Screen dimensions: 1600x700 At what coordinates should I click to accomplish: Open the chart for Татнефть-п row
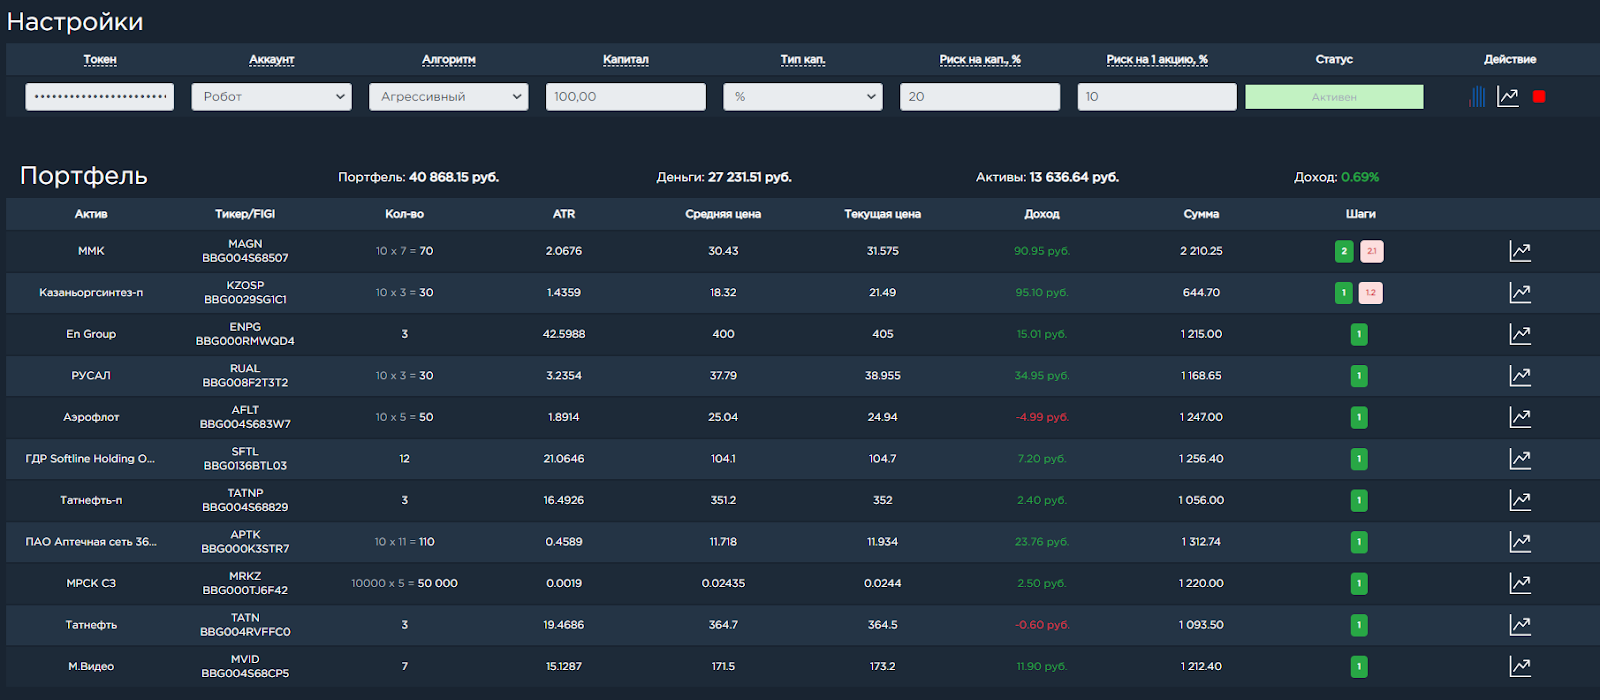click(x=1520, y=501)
